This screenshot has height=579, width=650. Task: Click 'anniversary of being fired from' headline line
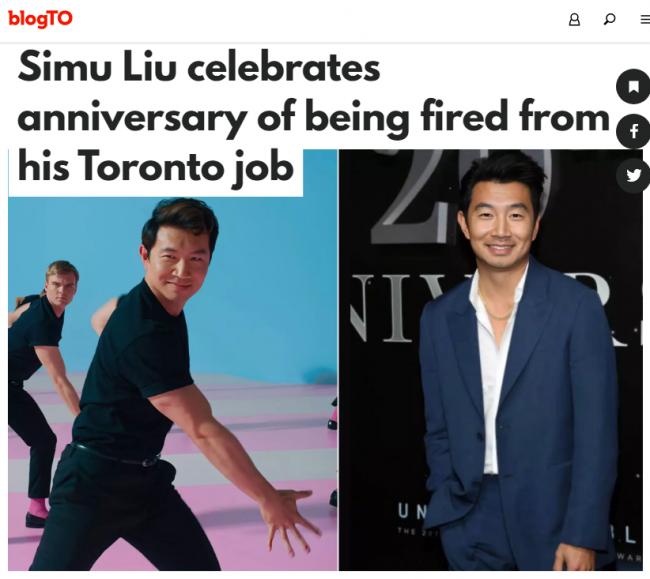click(x=314, y=118)
